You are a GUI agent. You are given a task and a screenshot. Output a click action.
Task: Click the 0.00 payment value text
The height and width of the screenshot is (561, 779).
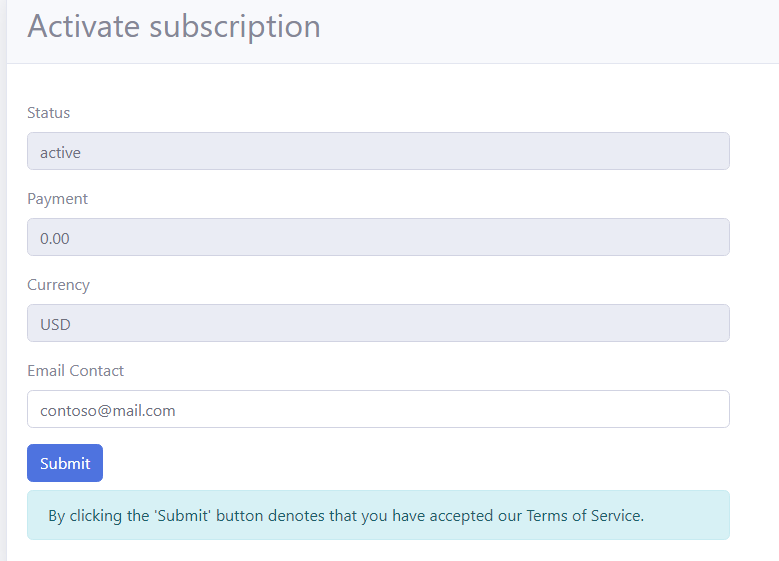click(x=55, y=239)
